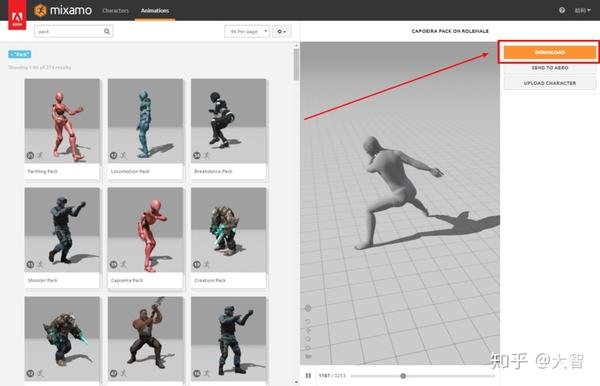Click the Mixamo logo
This screenshot has width=600, height=386.
(63, 10)
